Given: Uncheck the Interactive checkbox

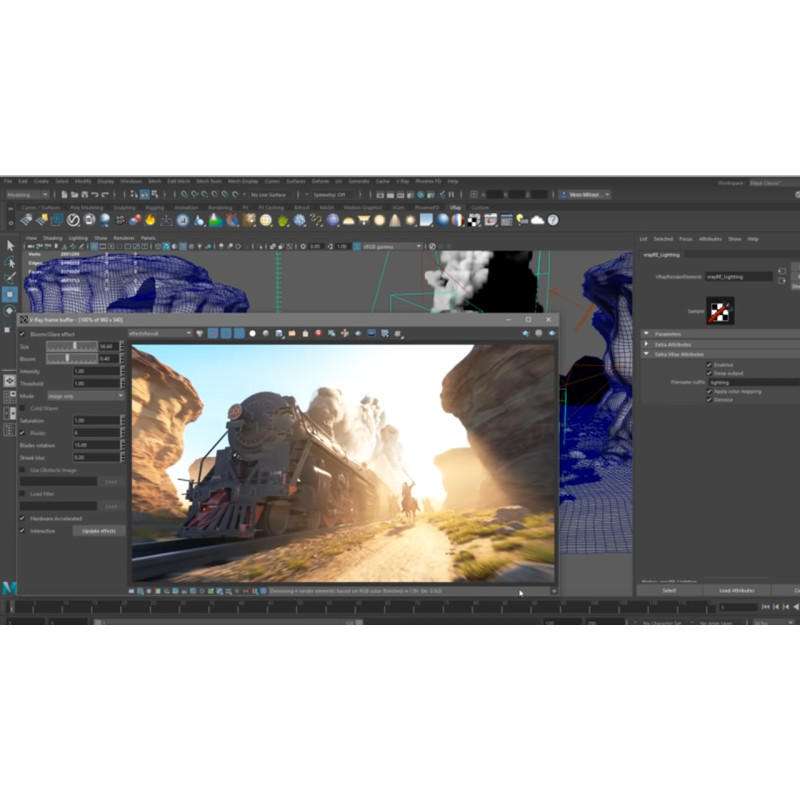Looking at the screenshot, I should pos(23,531).
